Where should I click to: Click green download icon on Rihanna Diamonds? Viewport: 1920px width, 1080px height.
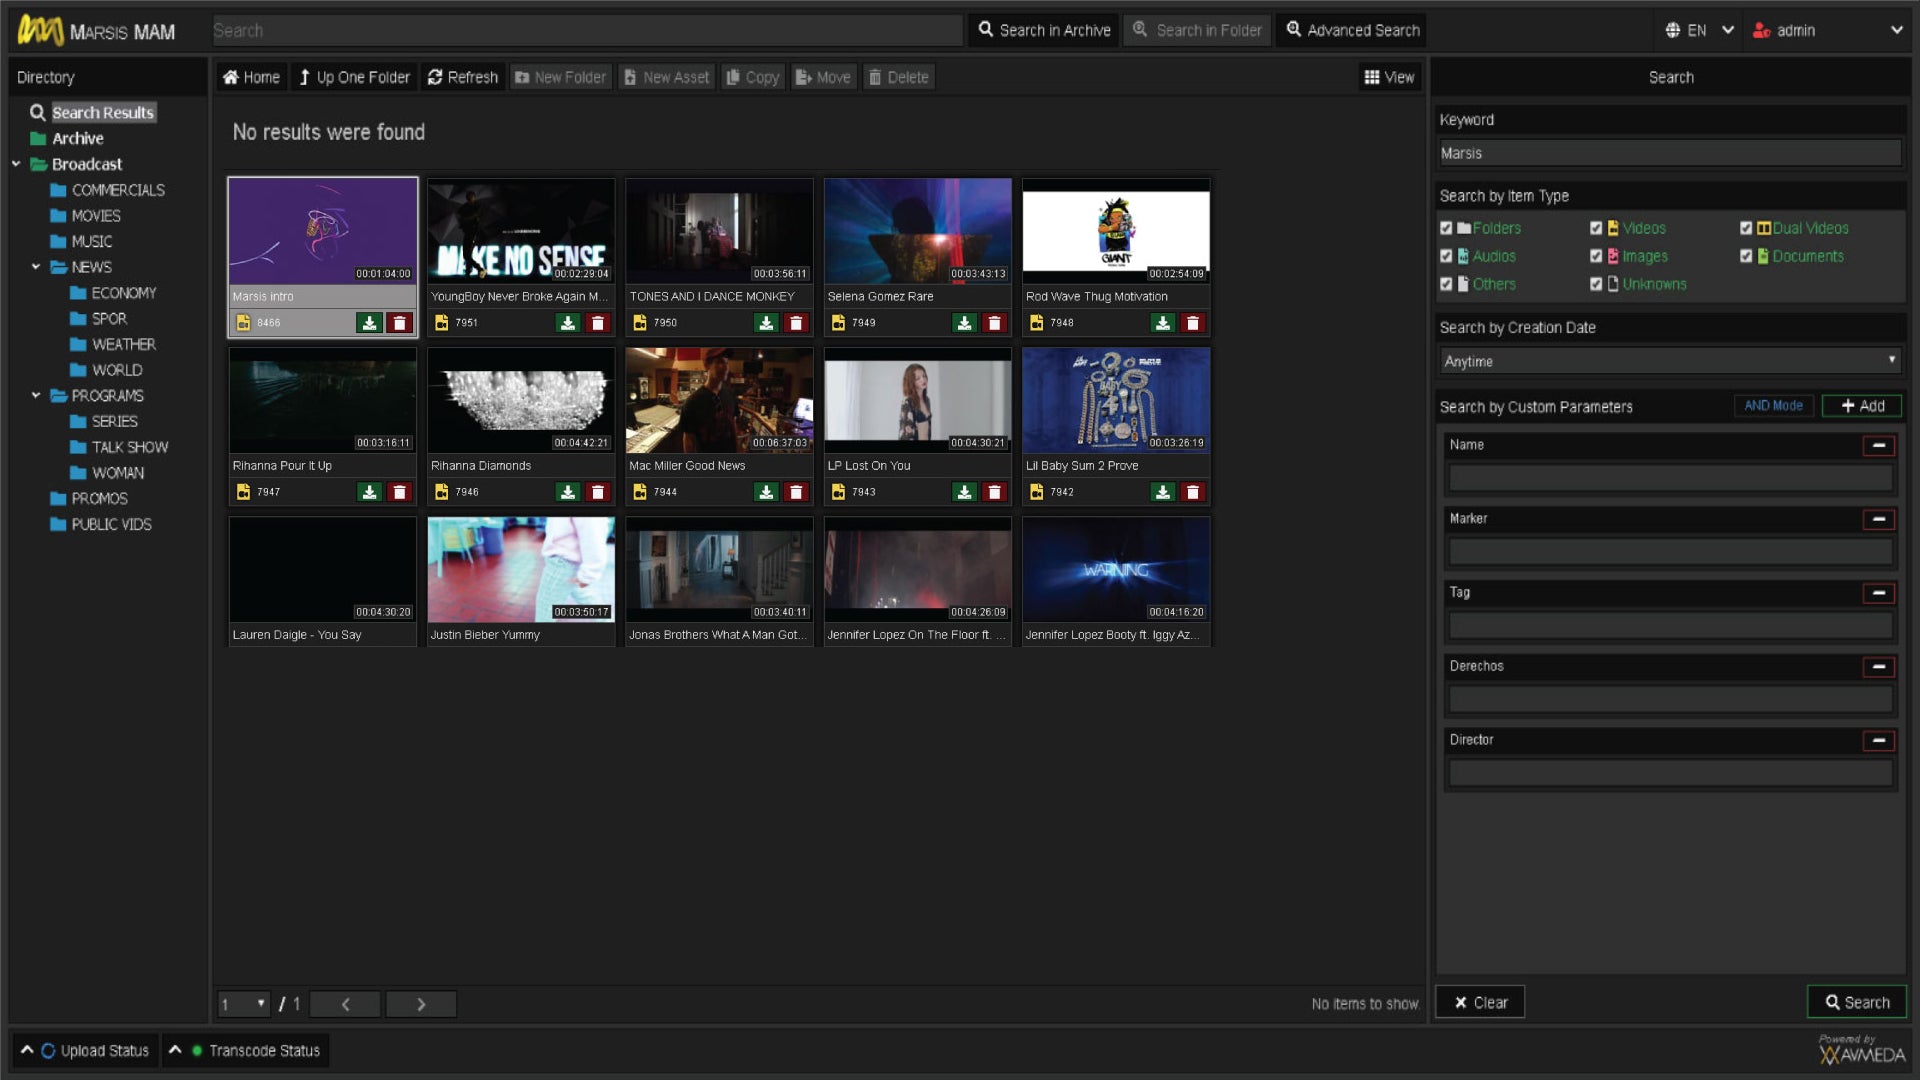pyautogui.click(x=567, y=492)
